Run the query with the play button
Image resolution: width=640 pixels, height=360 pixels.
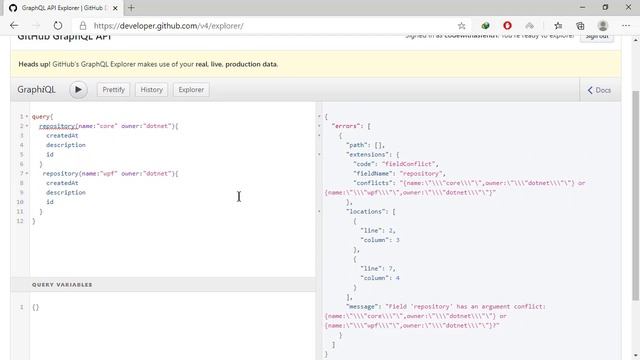click(x=78, y=90)
